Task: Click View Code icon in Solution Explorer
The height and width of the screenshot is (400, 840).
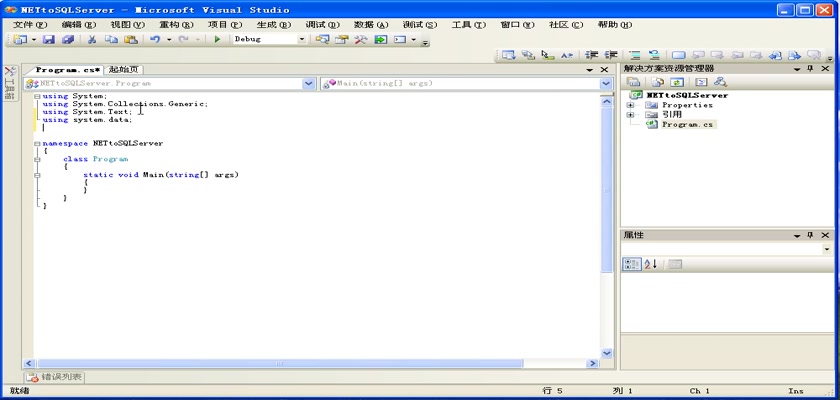Action: [x=701, y=82]
